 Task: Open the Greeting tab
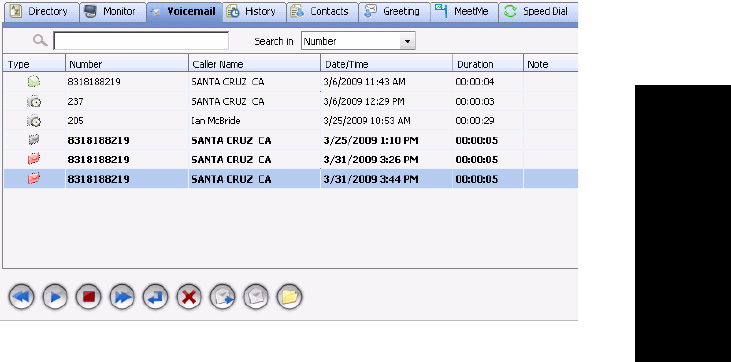pos(394,12)
